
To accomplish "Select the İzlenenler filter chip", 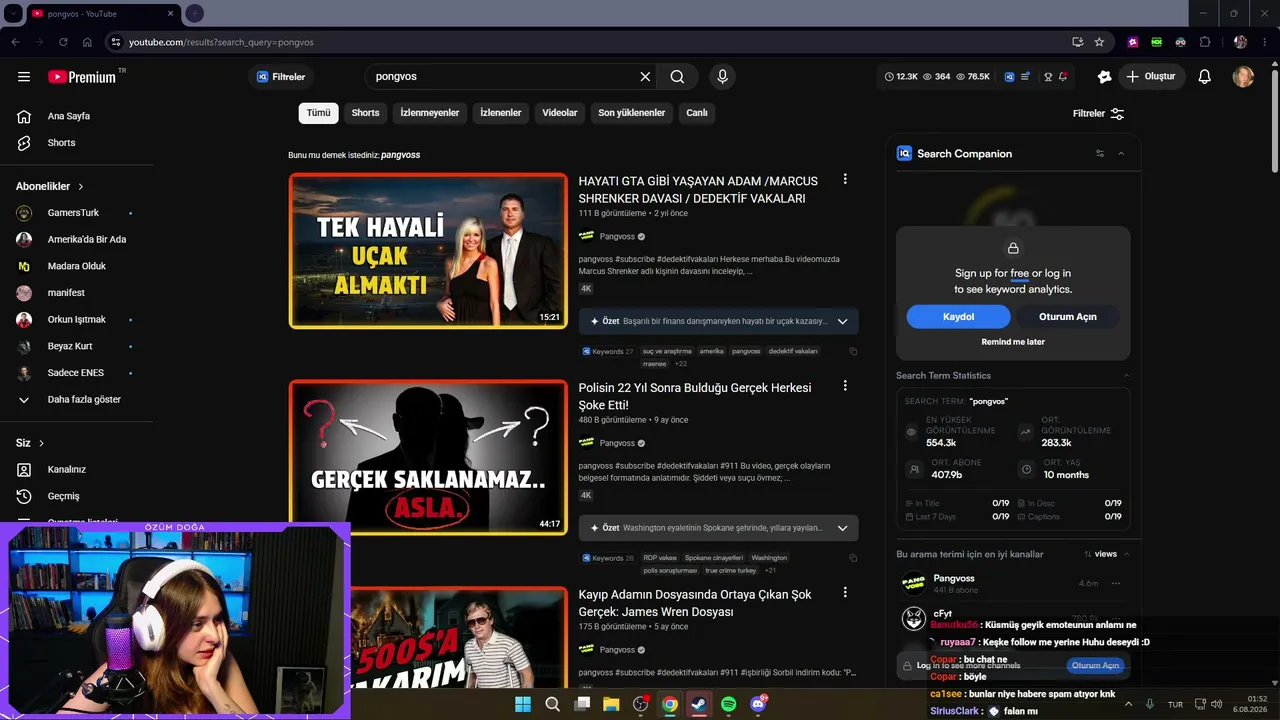I will [x=501, y=113].
